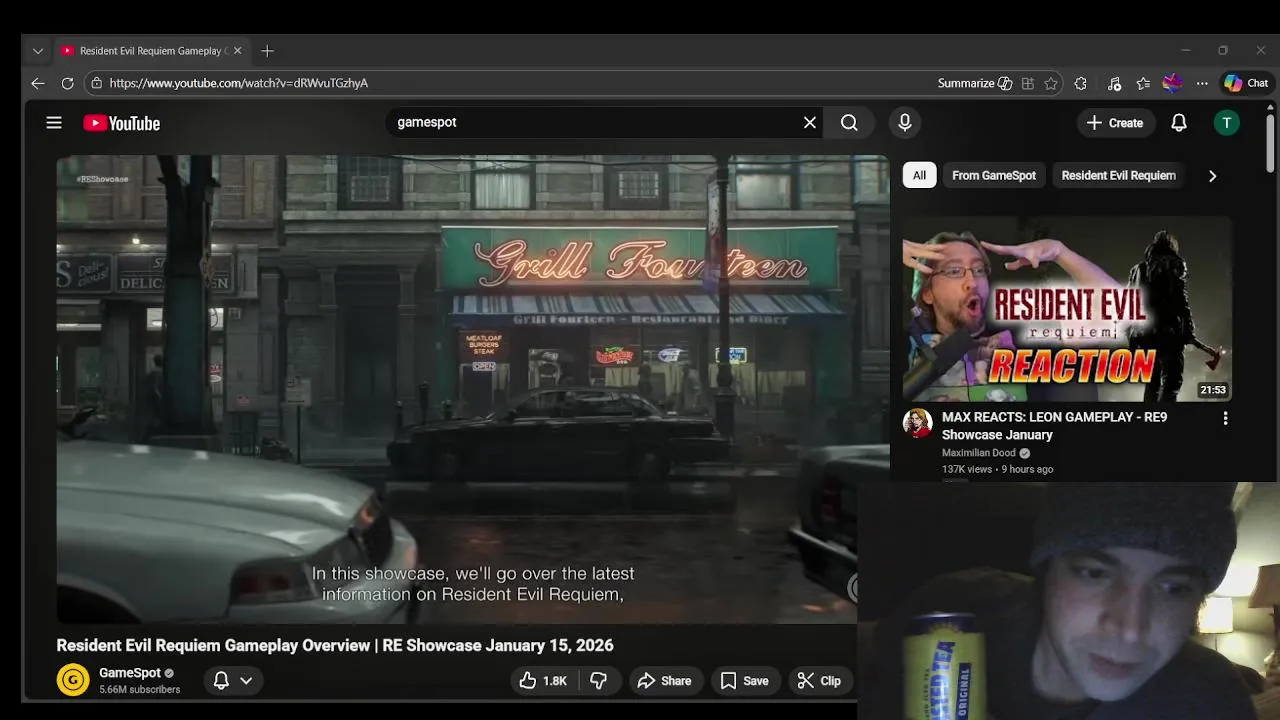The height and width of the screenshot is (720, 1280).
Task: Like the video showing 1.8K
Action: point(543,680)
